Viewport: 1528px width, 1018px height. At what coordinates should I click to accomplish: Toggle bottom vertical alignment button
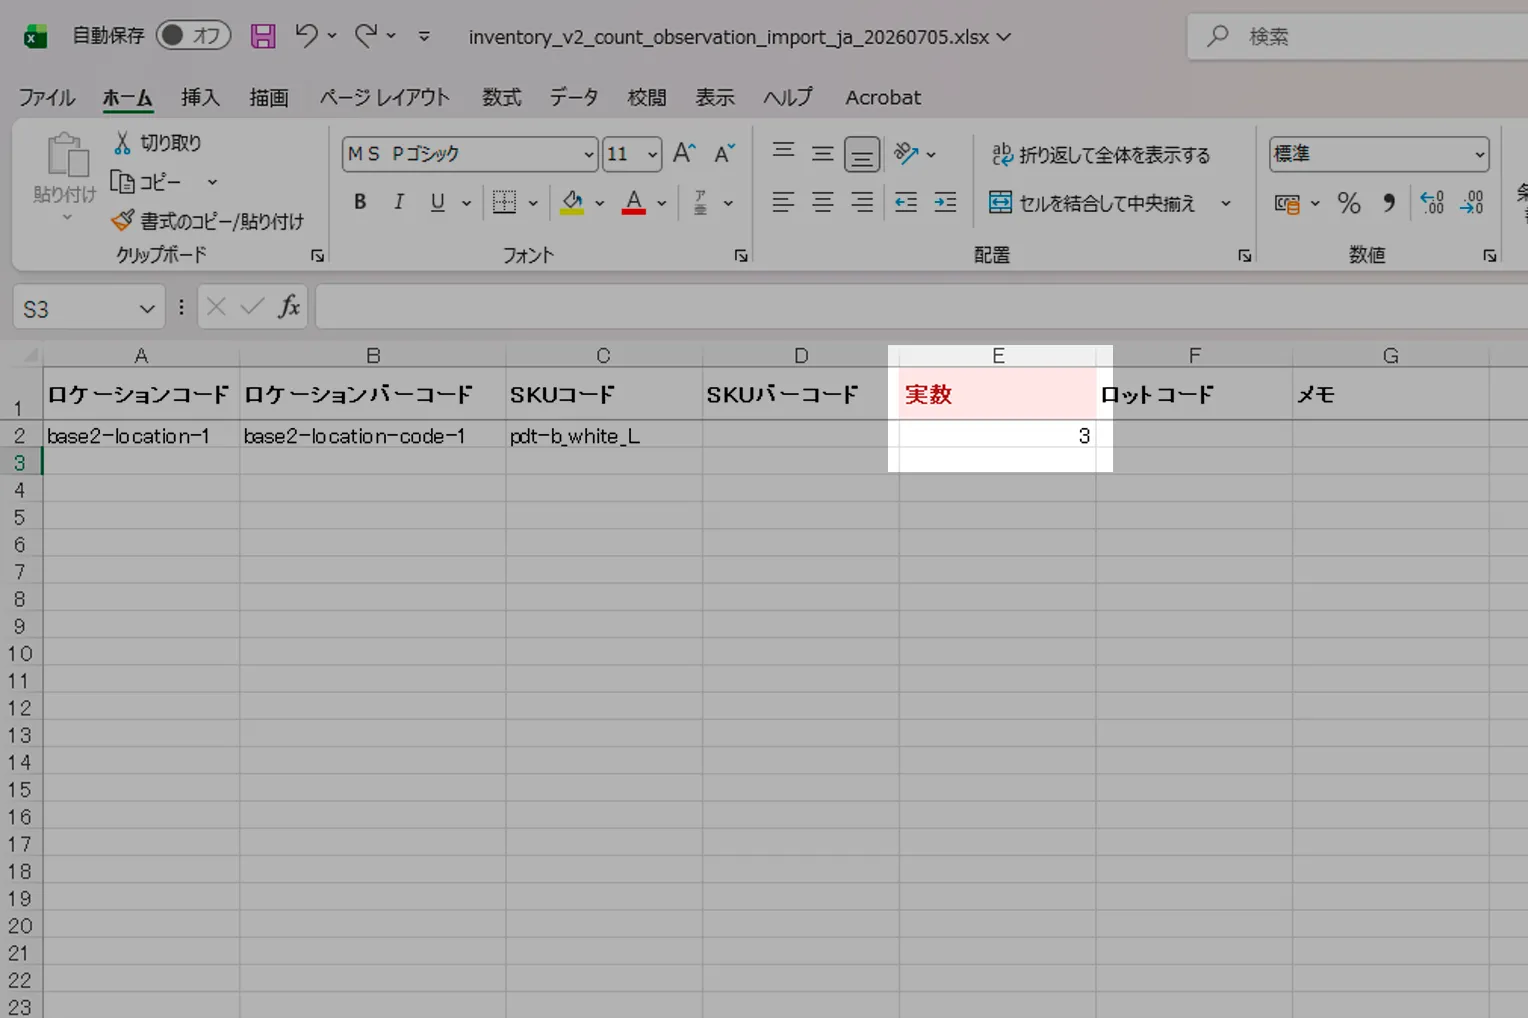pyautogui.click(x=862, y=154)
